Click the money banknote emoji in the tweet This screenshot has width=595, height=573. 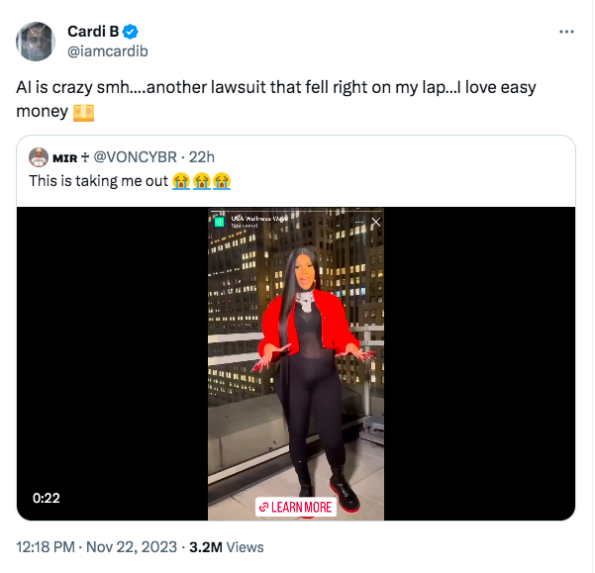pos(83,113)
